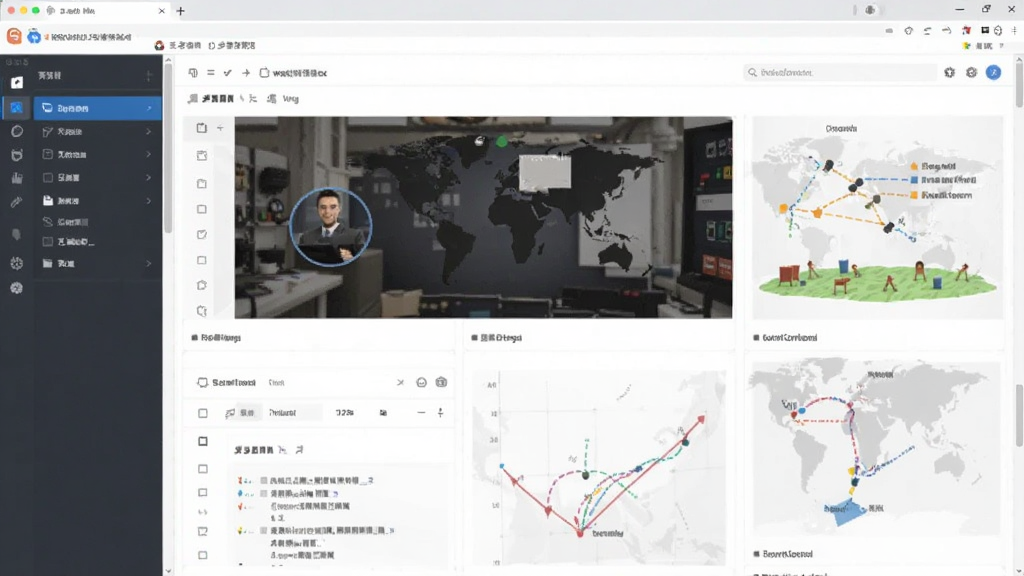Click the orange S icon in the browser toolbar
This screenshot has width=1024, height=576.
(x=14, y=37)
